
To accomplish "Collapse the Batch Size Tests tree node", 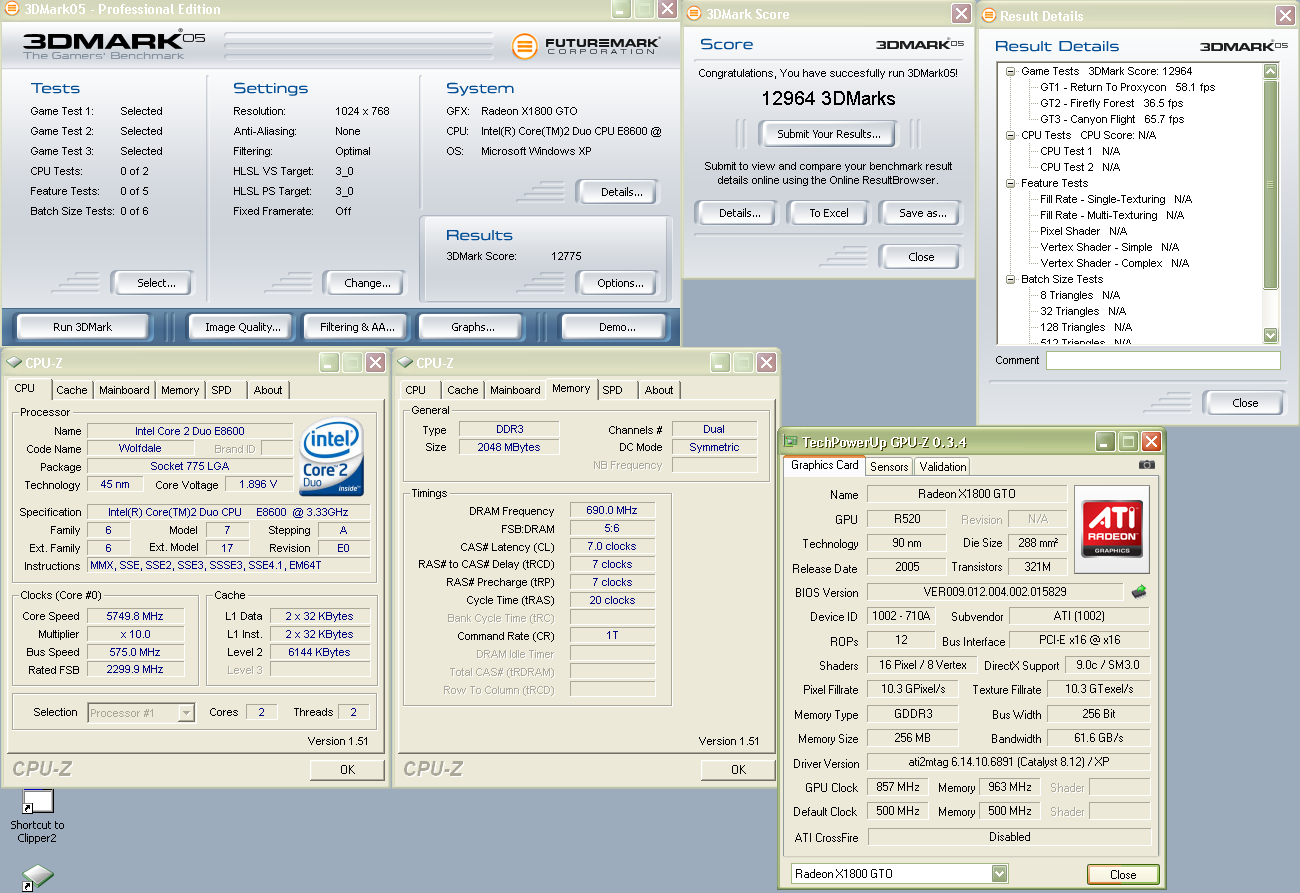I will pyautogui.click(x=1012, y=279).
